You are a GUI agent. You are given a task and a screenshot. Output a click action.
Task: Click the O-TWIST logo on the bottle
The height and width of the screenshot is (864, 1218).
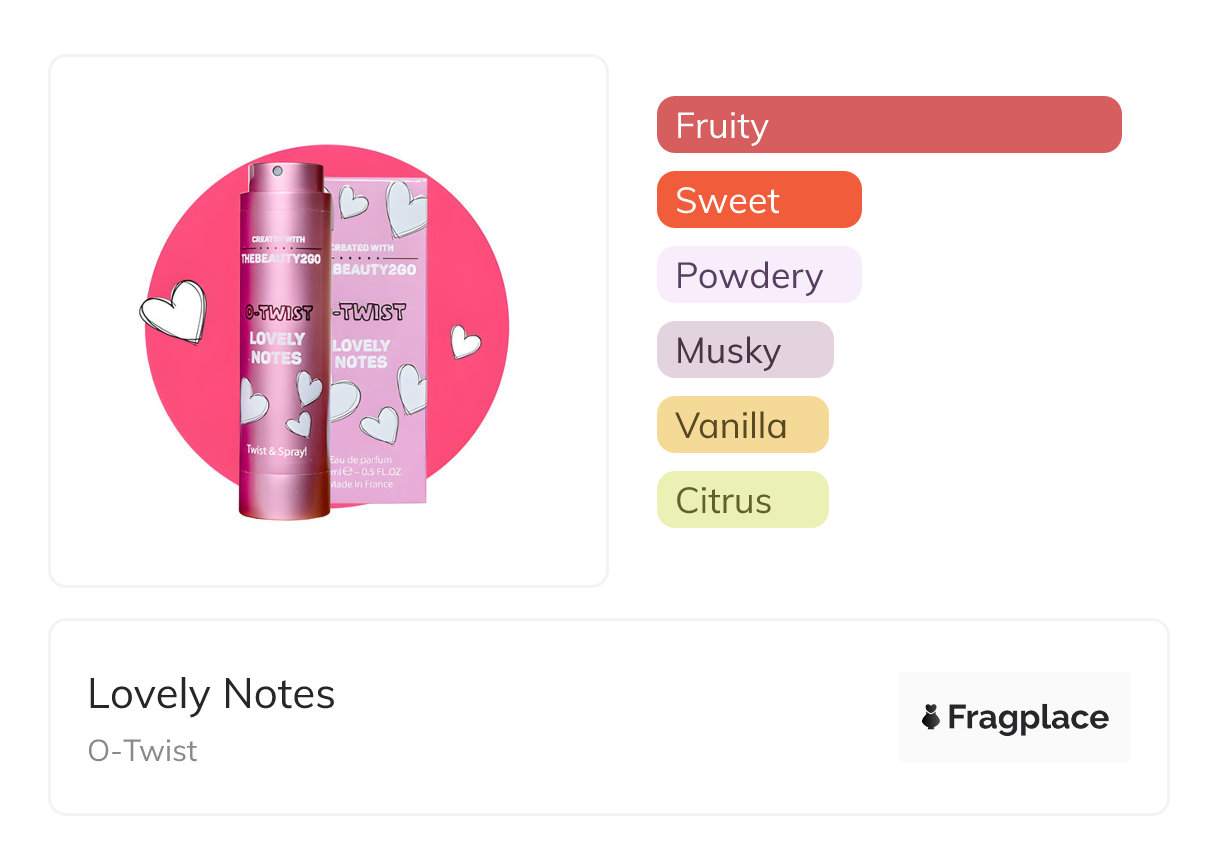(x=278, y=313)
